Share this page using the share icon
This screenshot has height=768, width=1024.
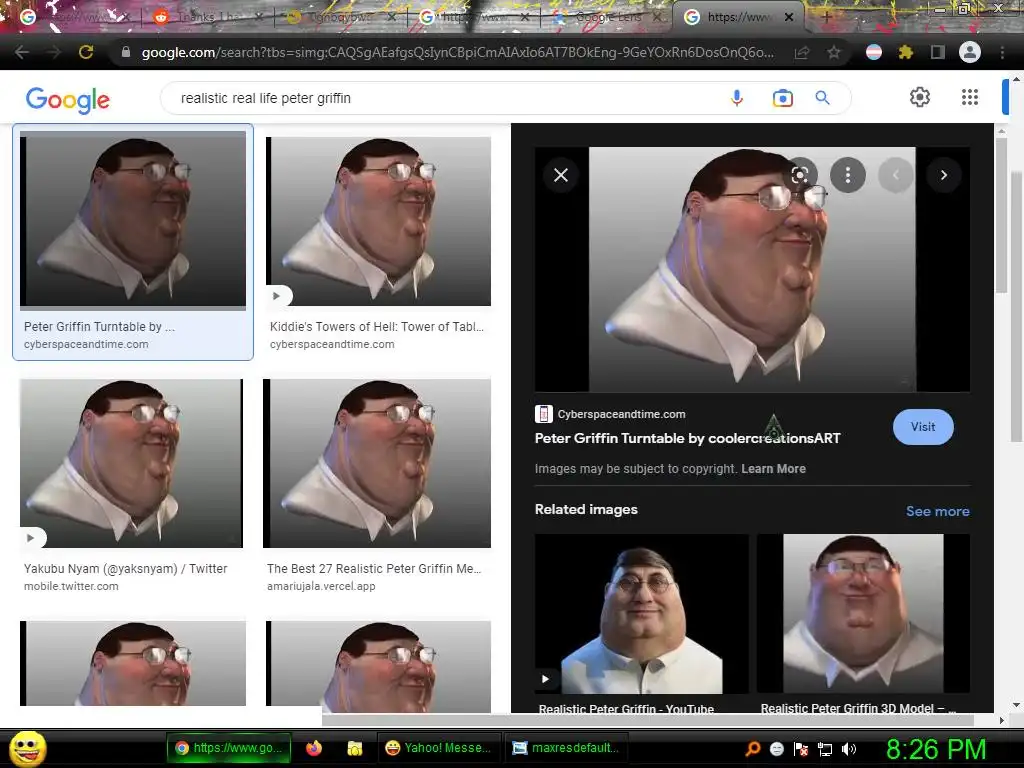802,52
